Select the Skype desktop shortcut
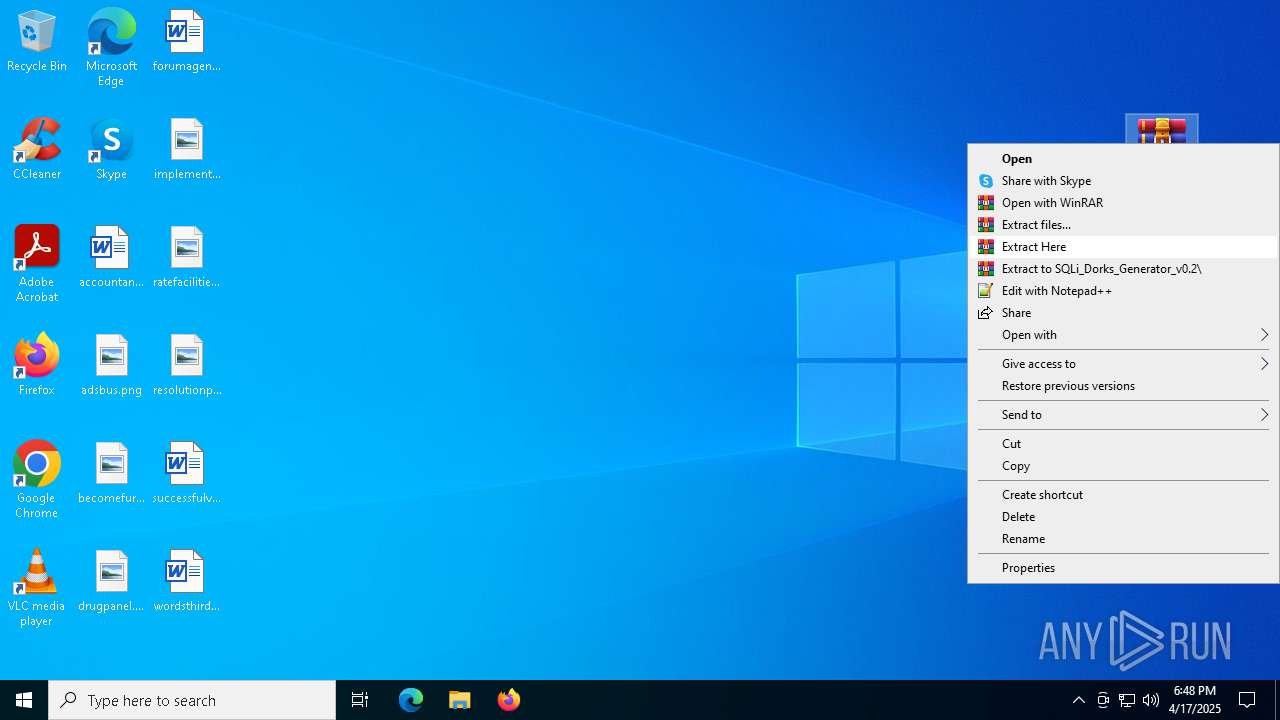Image resolution: width=1280 pixels, height=720 pixels. point(111,150)
